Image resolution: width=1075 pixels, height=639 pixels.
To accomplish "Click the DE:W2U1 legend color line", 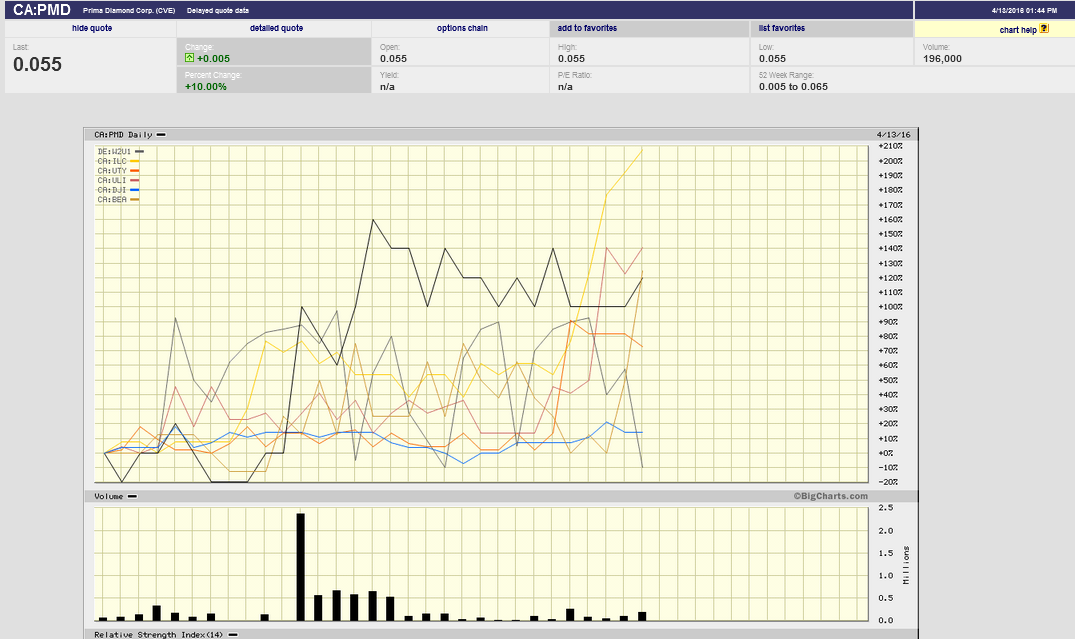I will tap(139, 152).
